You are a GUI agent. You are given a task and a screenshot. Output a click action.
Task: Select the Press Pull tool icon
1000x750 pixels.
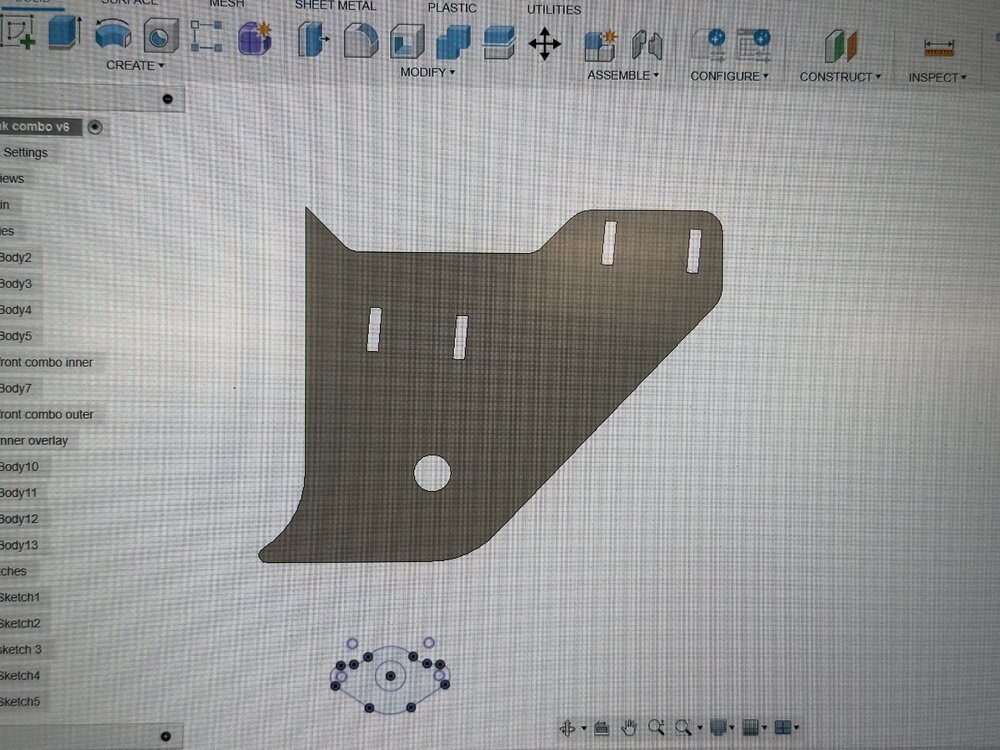[313, 40]
